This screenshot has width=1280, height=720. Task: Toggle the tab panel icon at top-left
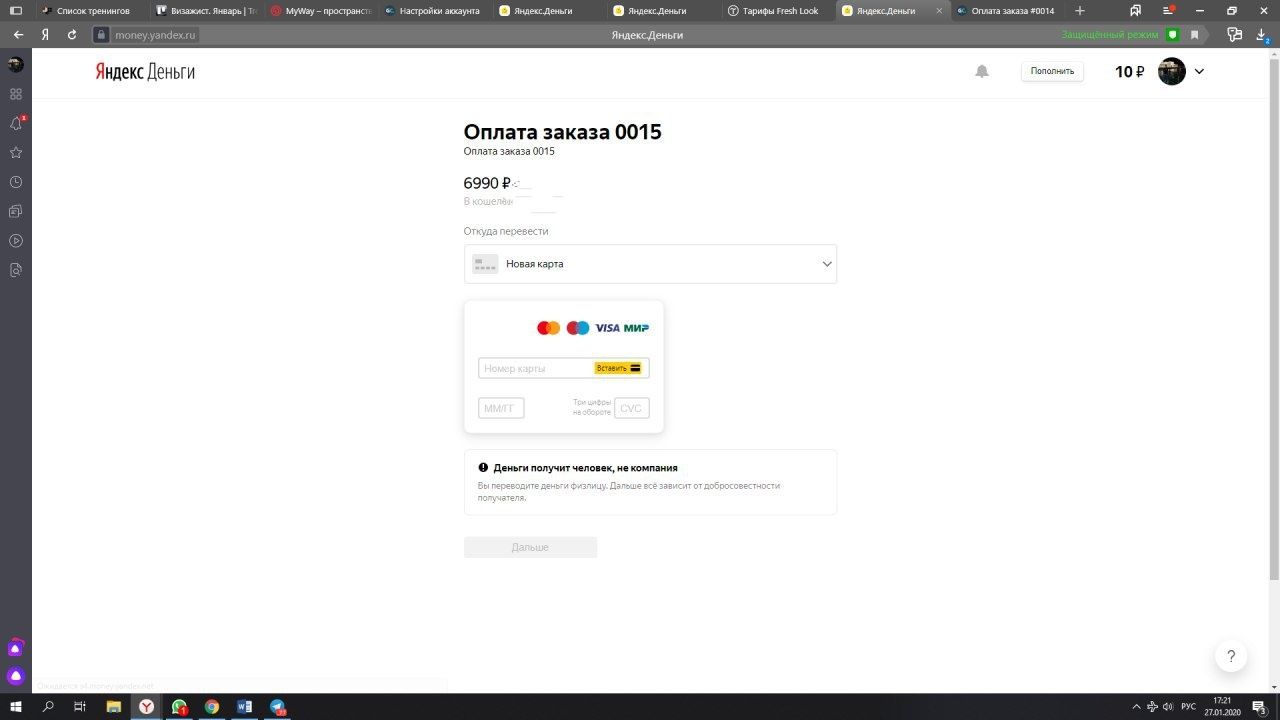pyautogui.click(x=15, y=10)
